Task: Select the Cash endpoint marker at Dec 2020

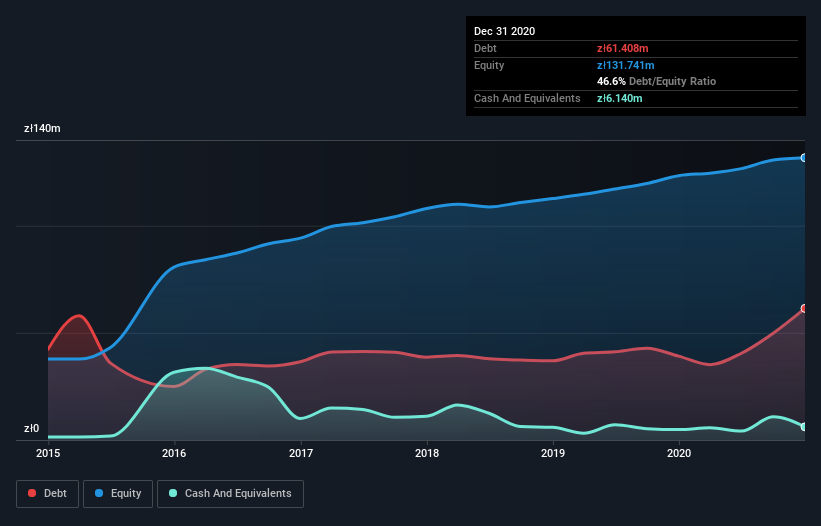Action: coord(804,427)
